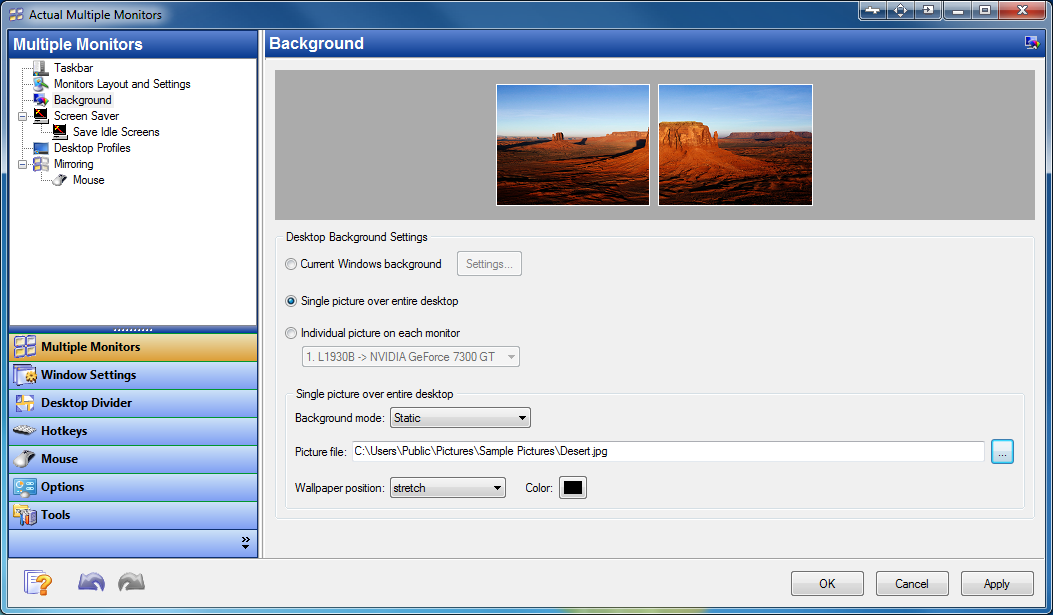1053x615 pixels.
Task: Click the Desktop Profiles icon in tree
Action: click(x=41, y=148)
